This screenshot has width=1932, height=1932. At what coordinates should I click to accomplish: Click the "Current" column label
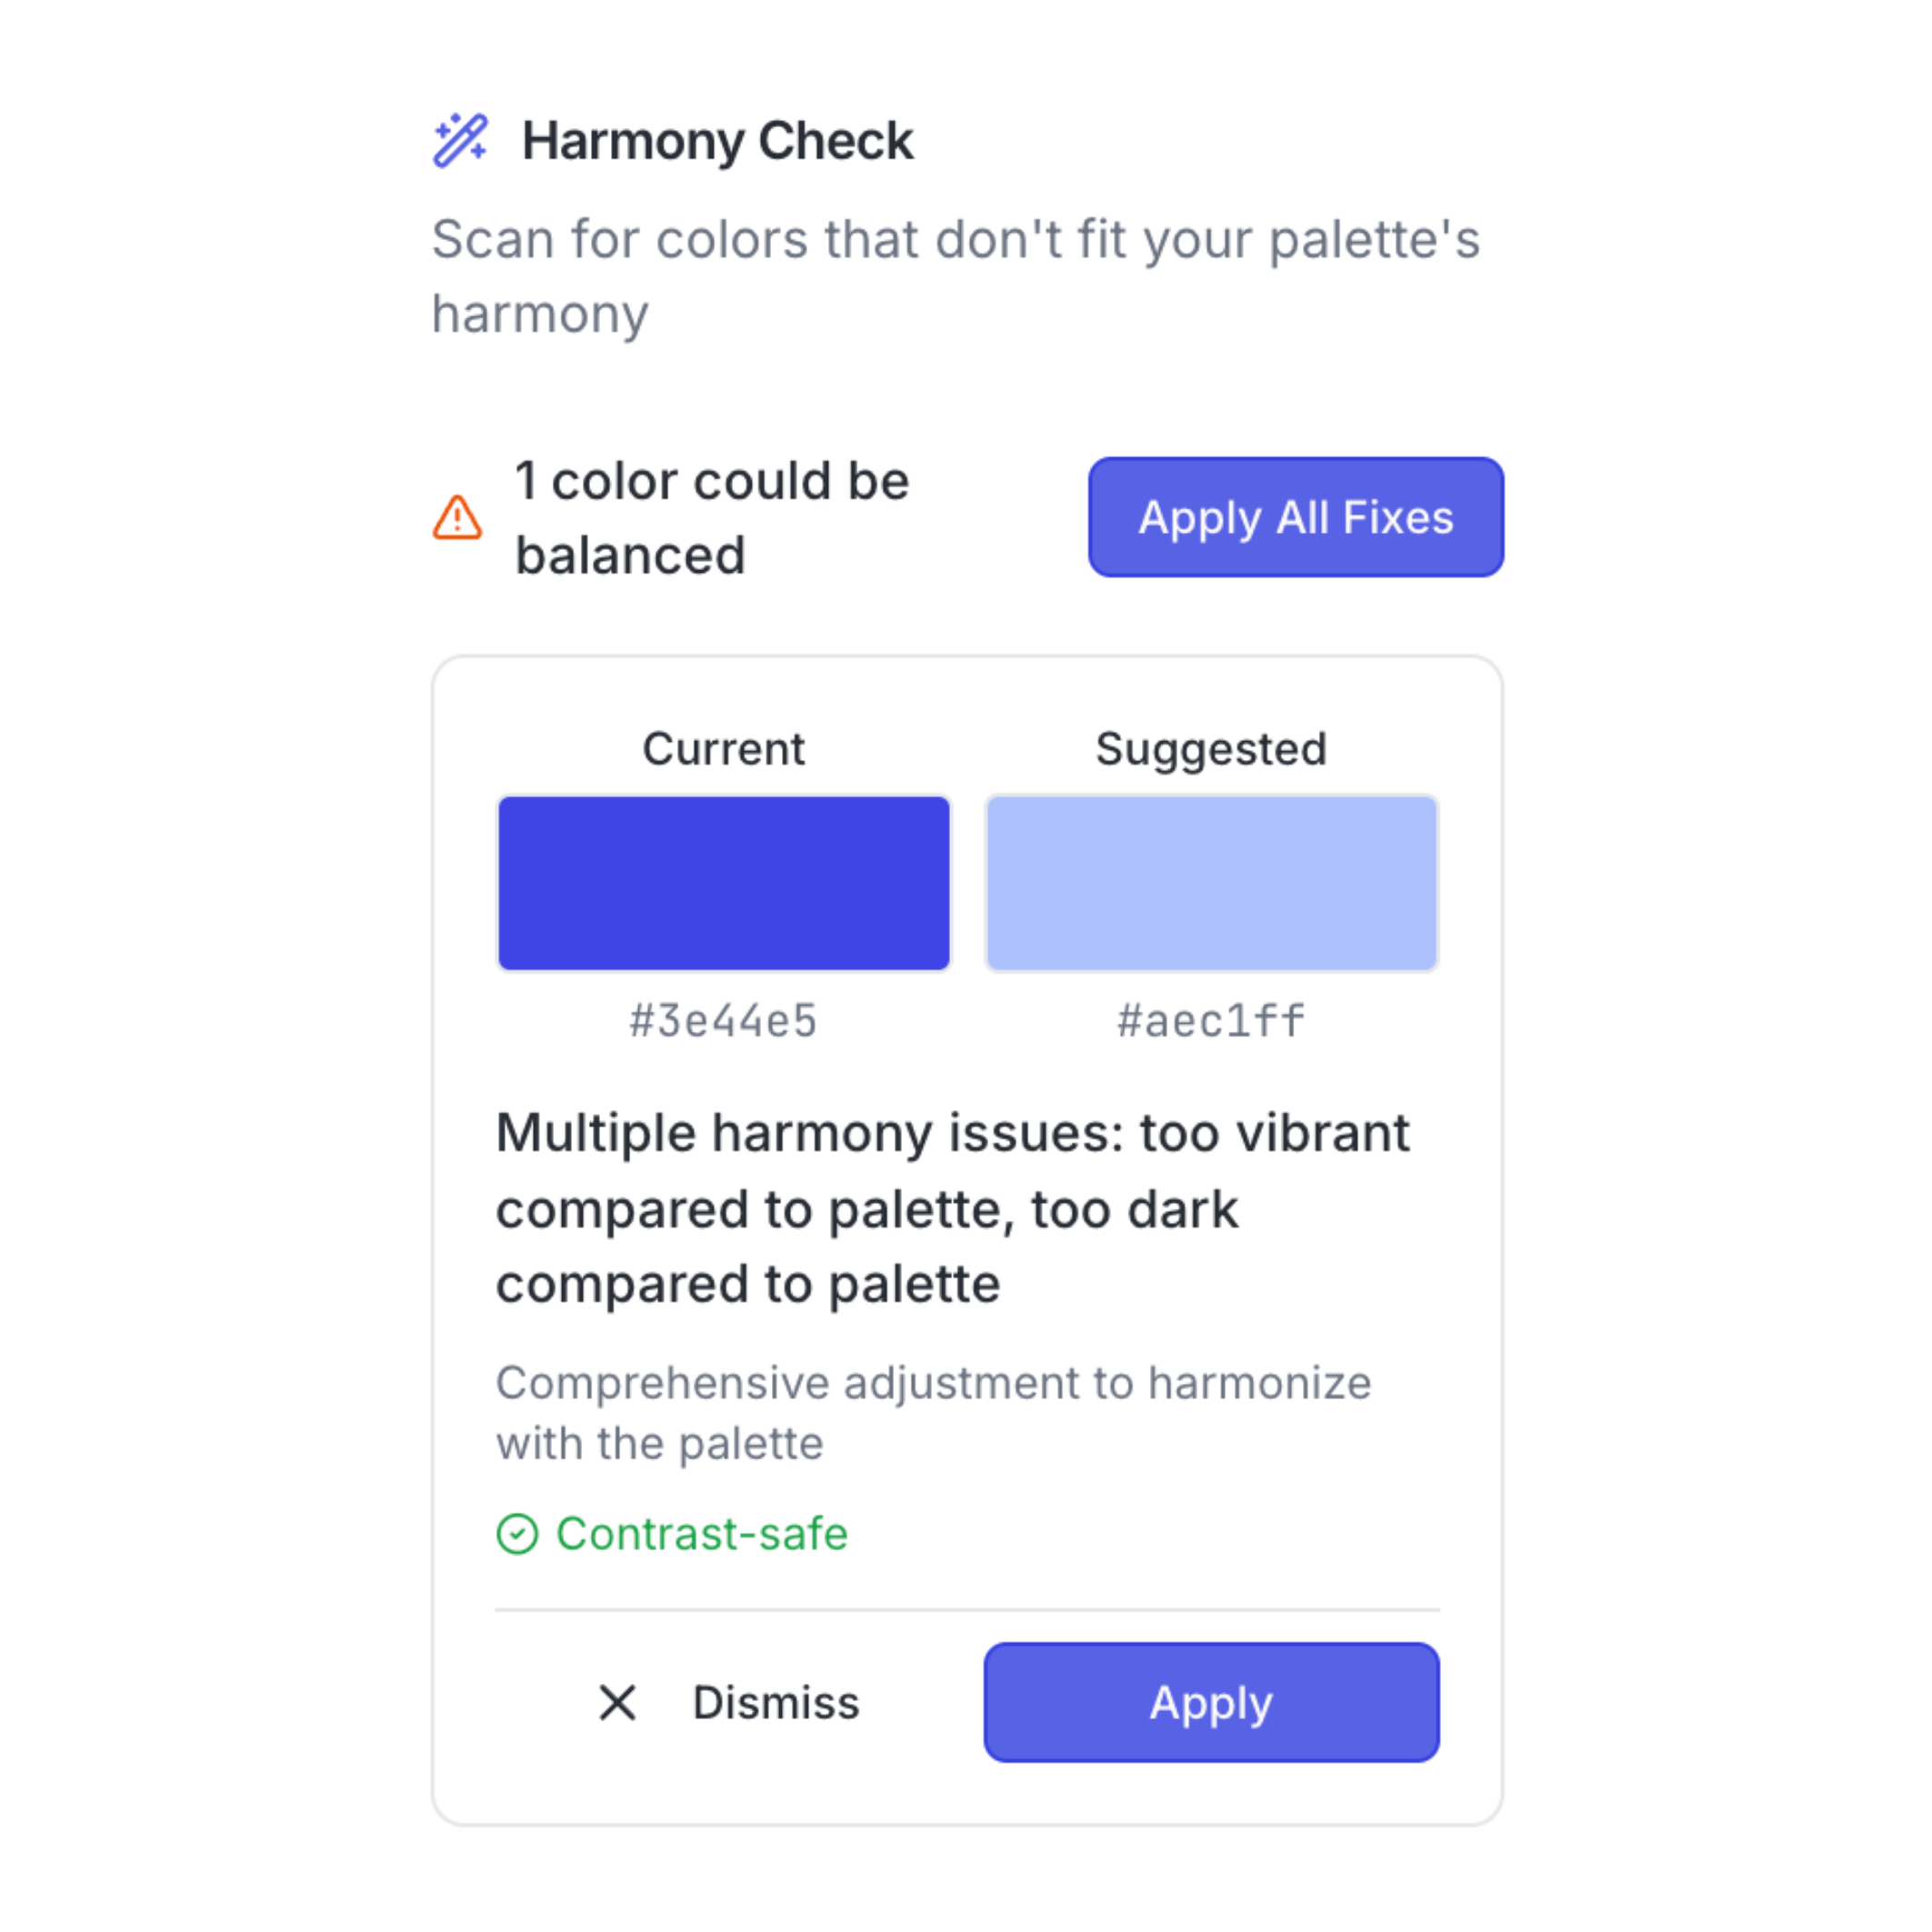723,749
